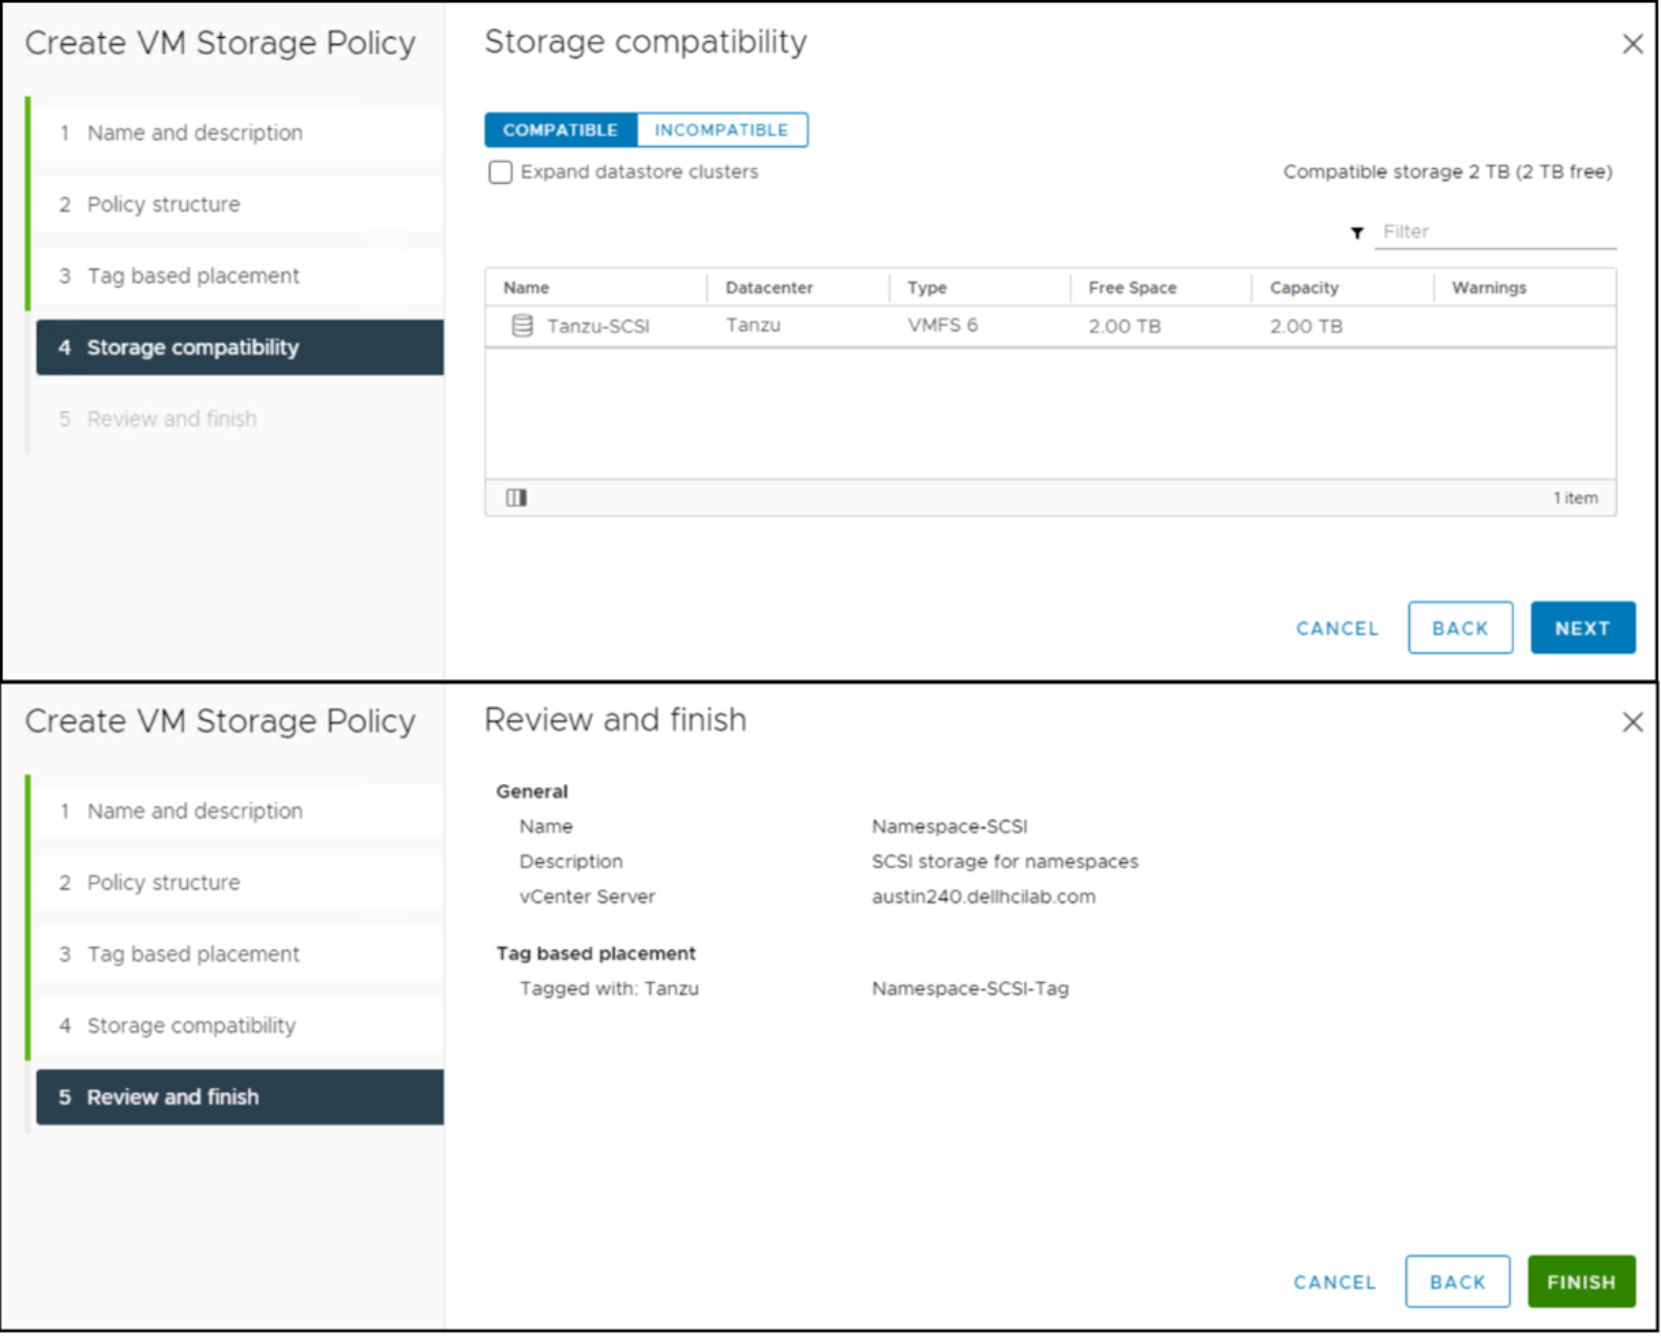1661x1336 pixels.
Task: Click NEXT in Storage compatibility dialog
Action: [x=1582, y=628]
